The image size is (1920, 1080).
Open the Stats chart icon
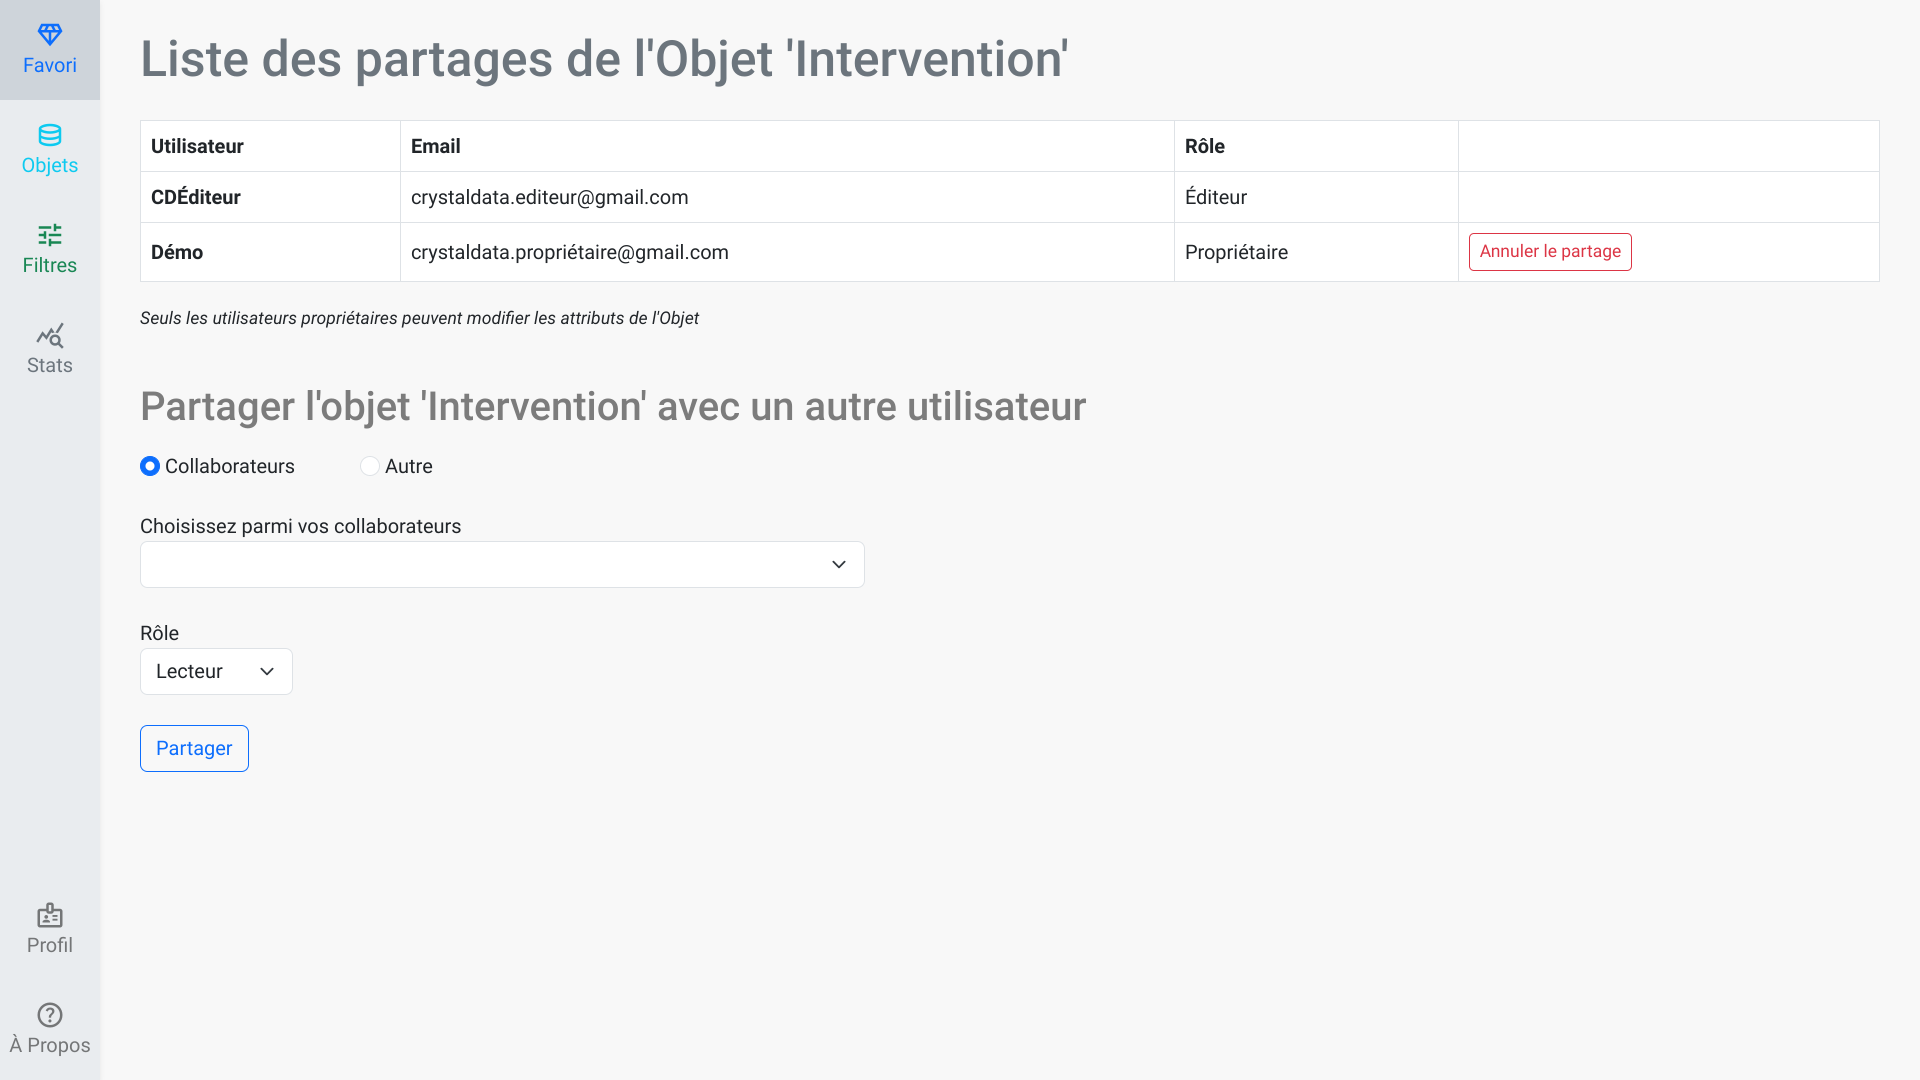pos(50,335)
